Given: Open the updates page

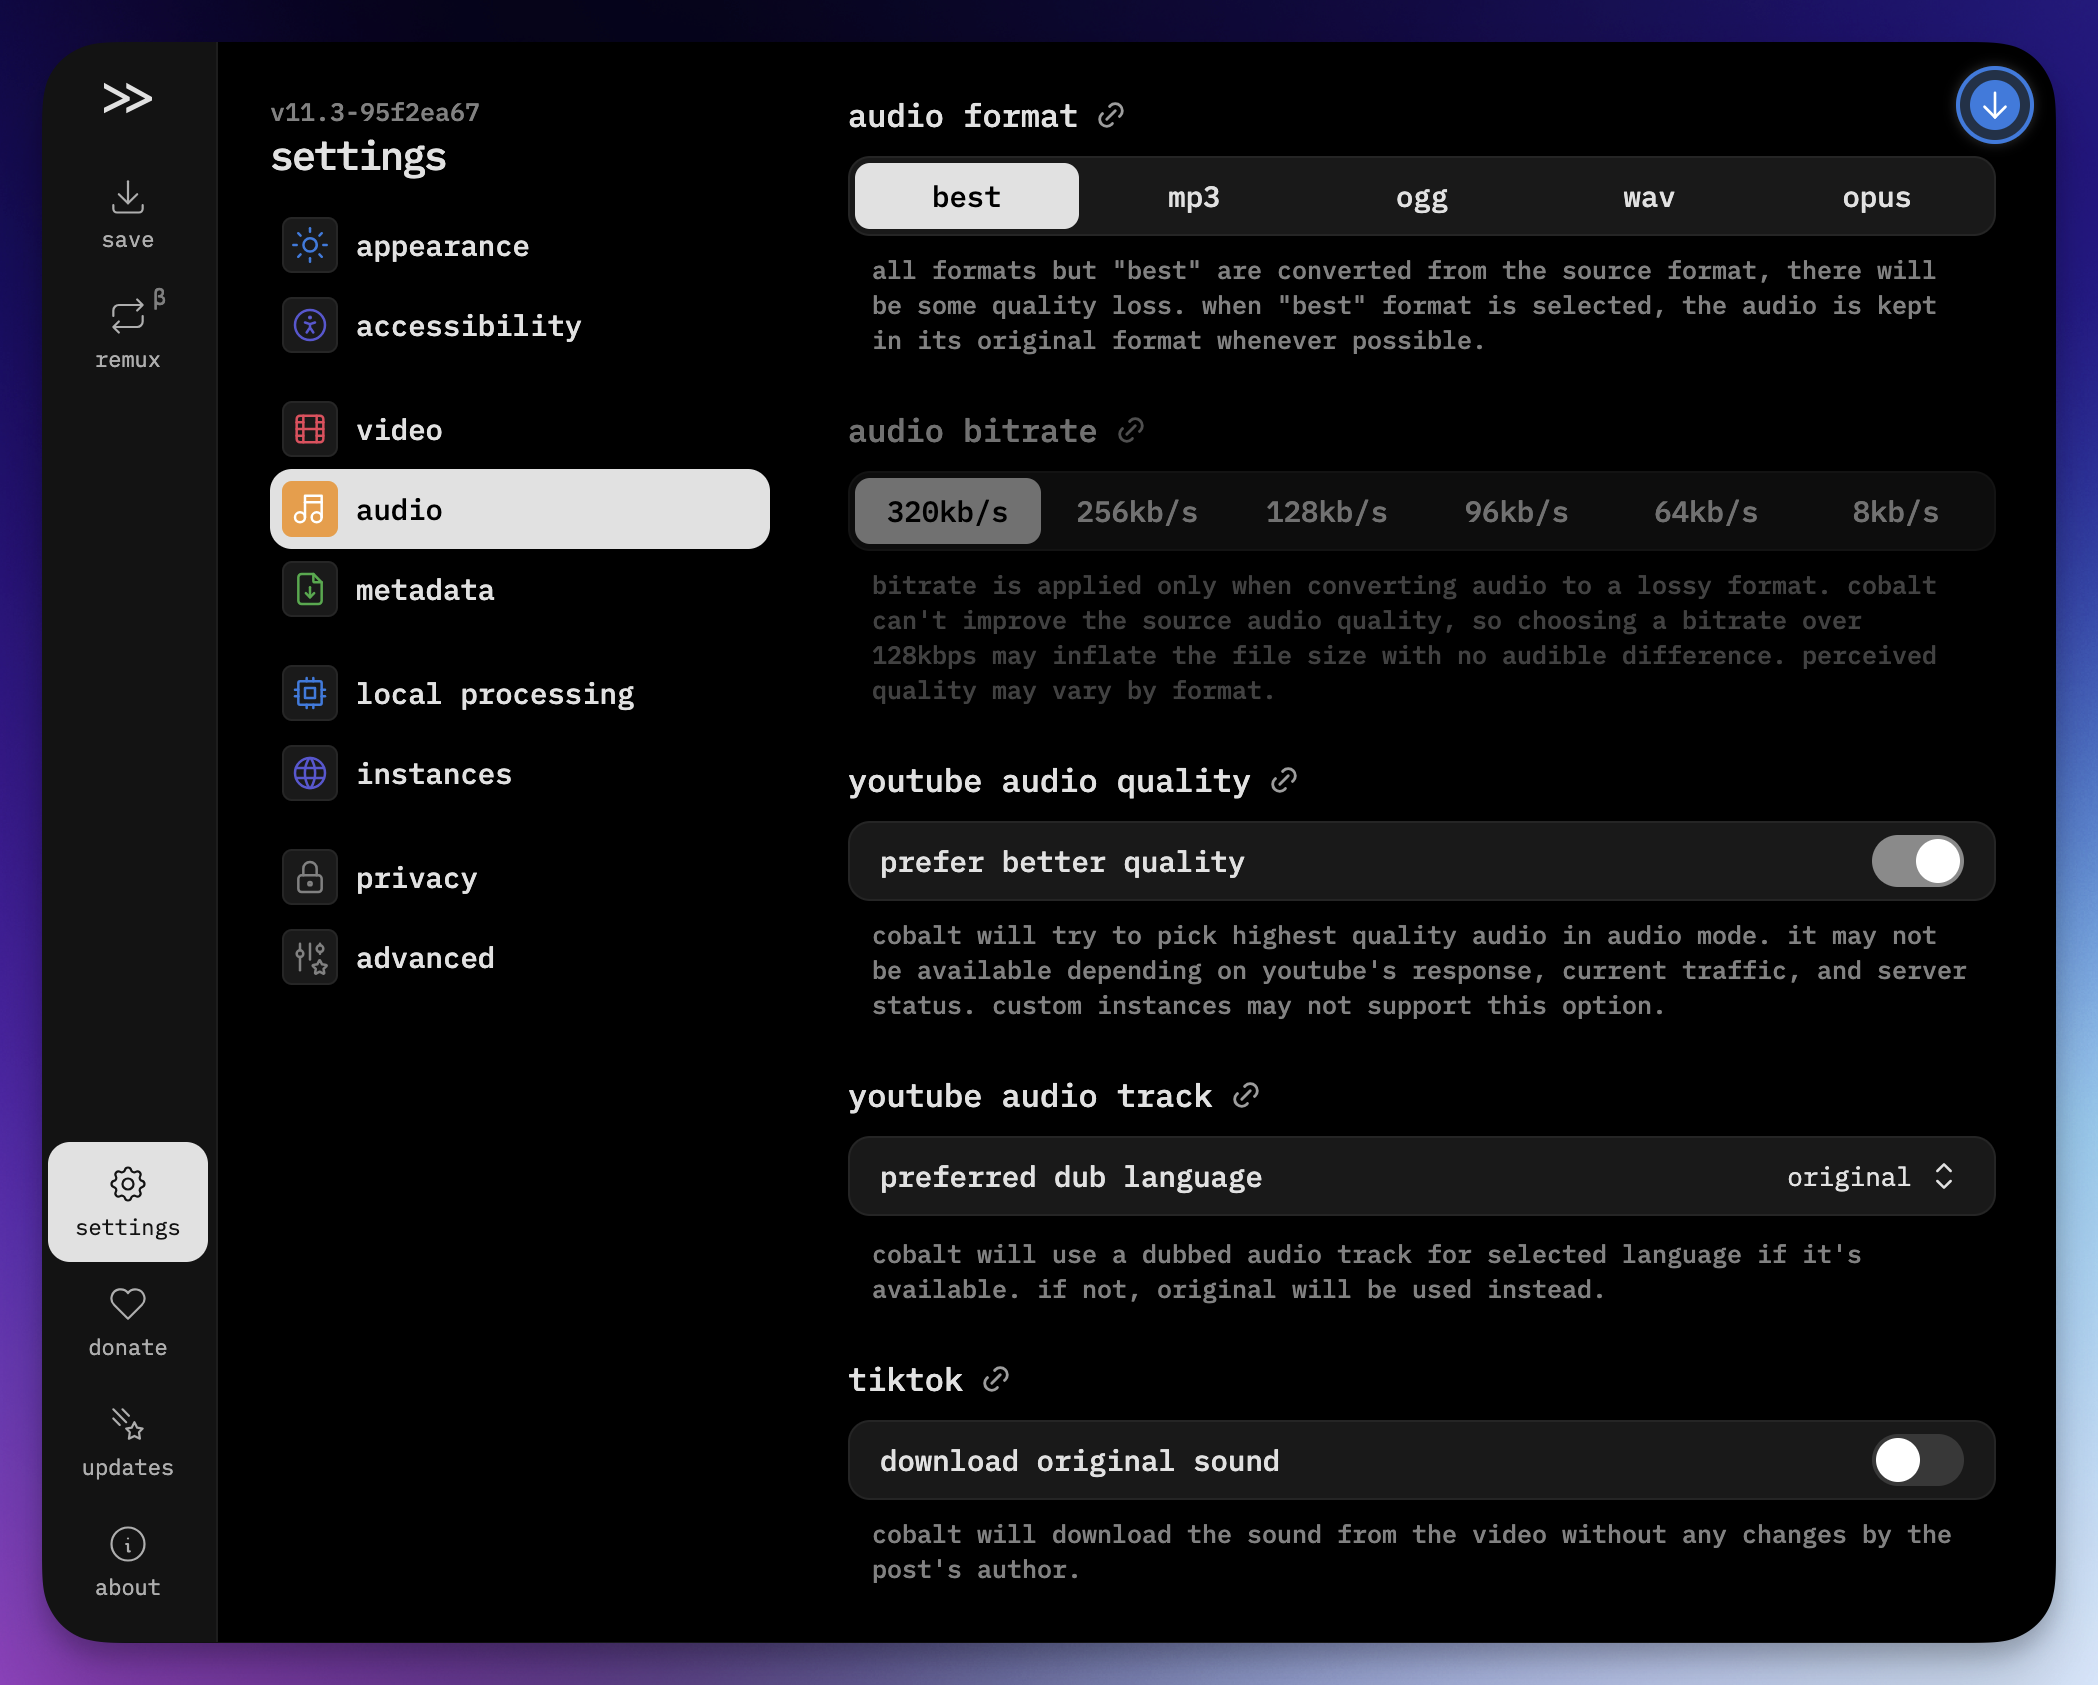Looking at the screenshot, I should pyautogui.click(x=127, y=1441).
